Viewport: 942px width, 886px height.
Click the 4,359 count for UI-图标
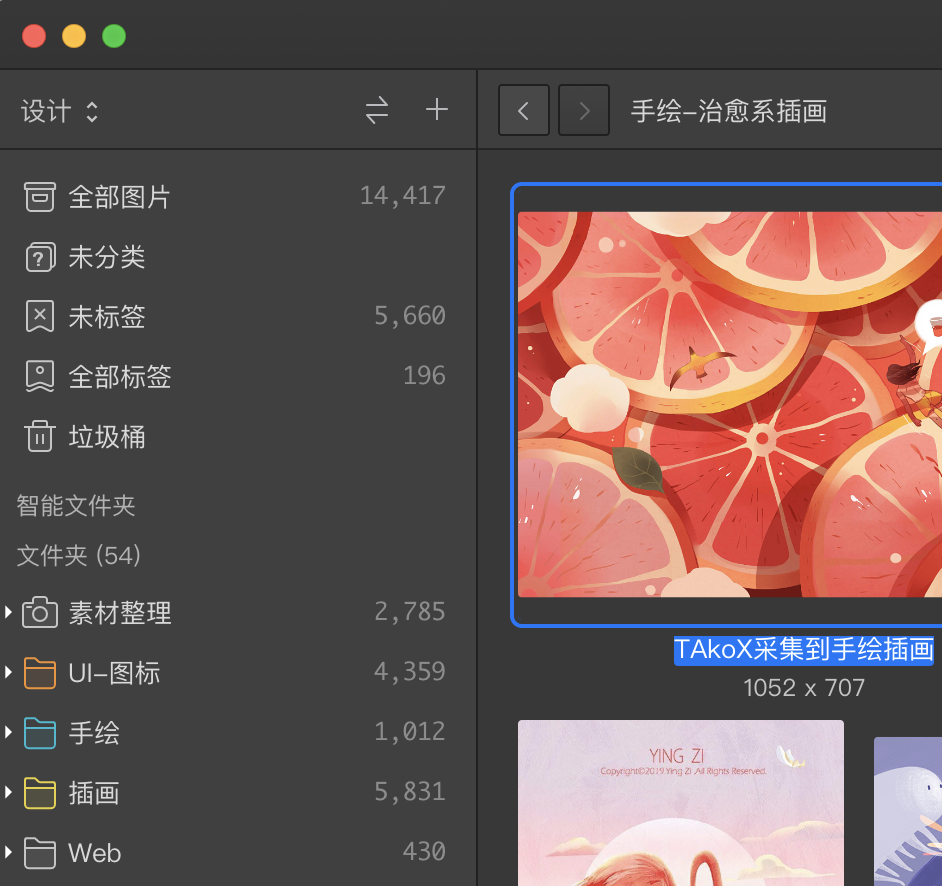tap(410, 672)
